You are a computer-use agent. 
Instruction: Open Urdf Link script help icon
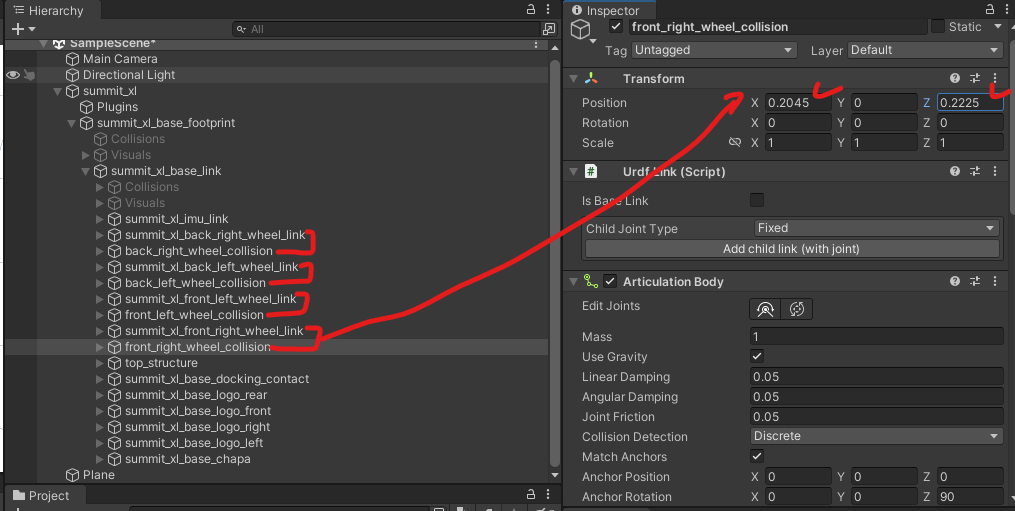pos(955,172)
